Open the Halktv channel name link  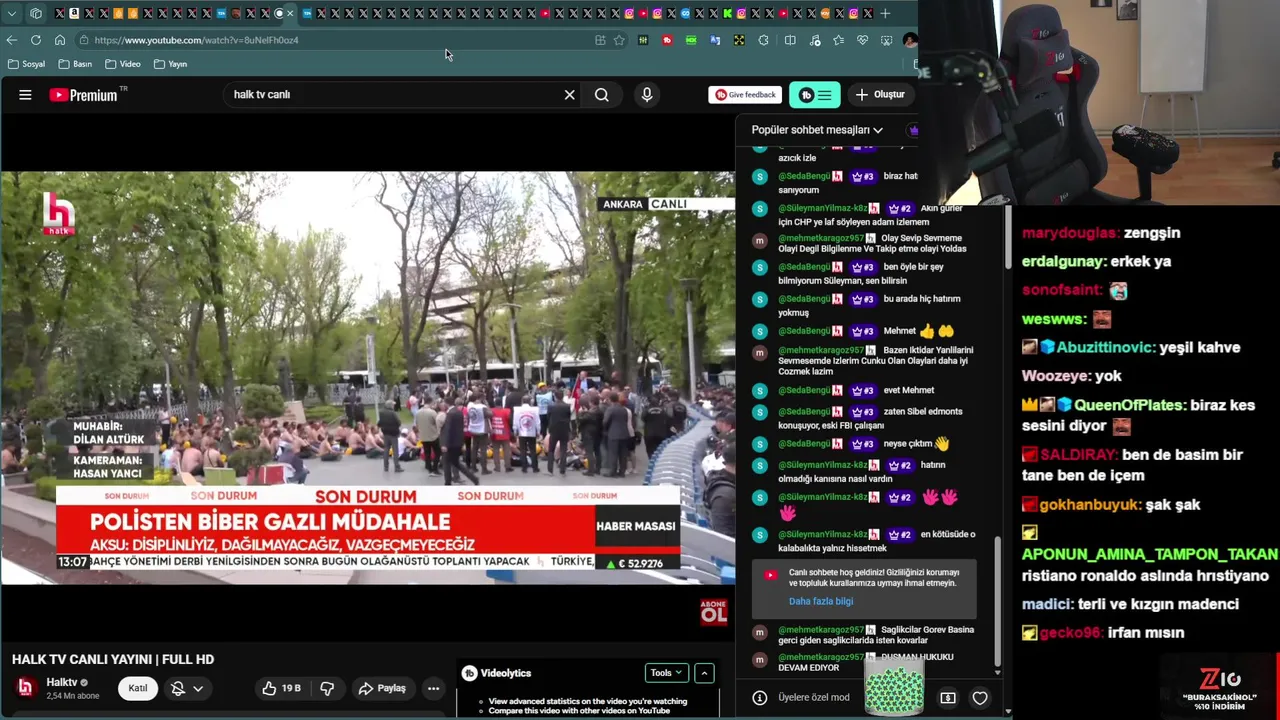(x=62, y=682)
